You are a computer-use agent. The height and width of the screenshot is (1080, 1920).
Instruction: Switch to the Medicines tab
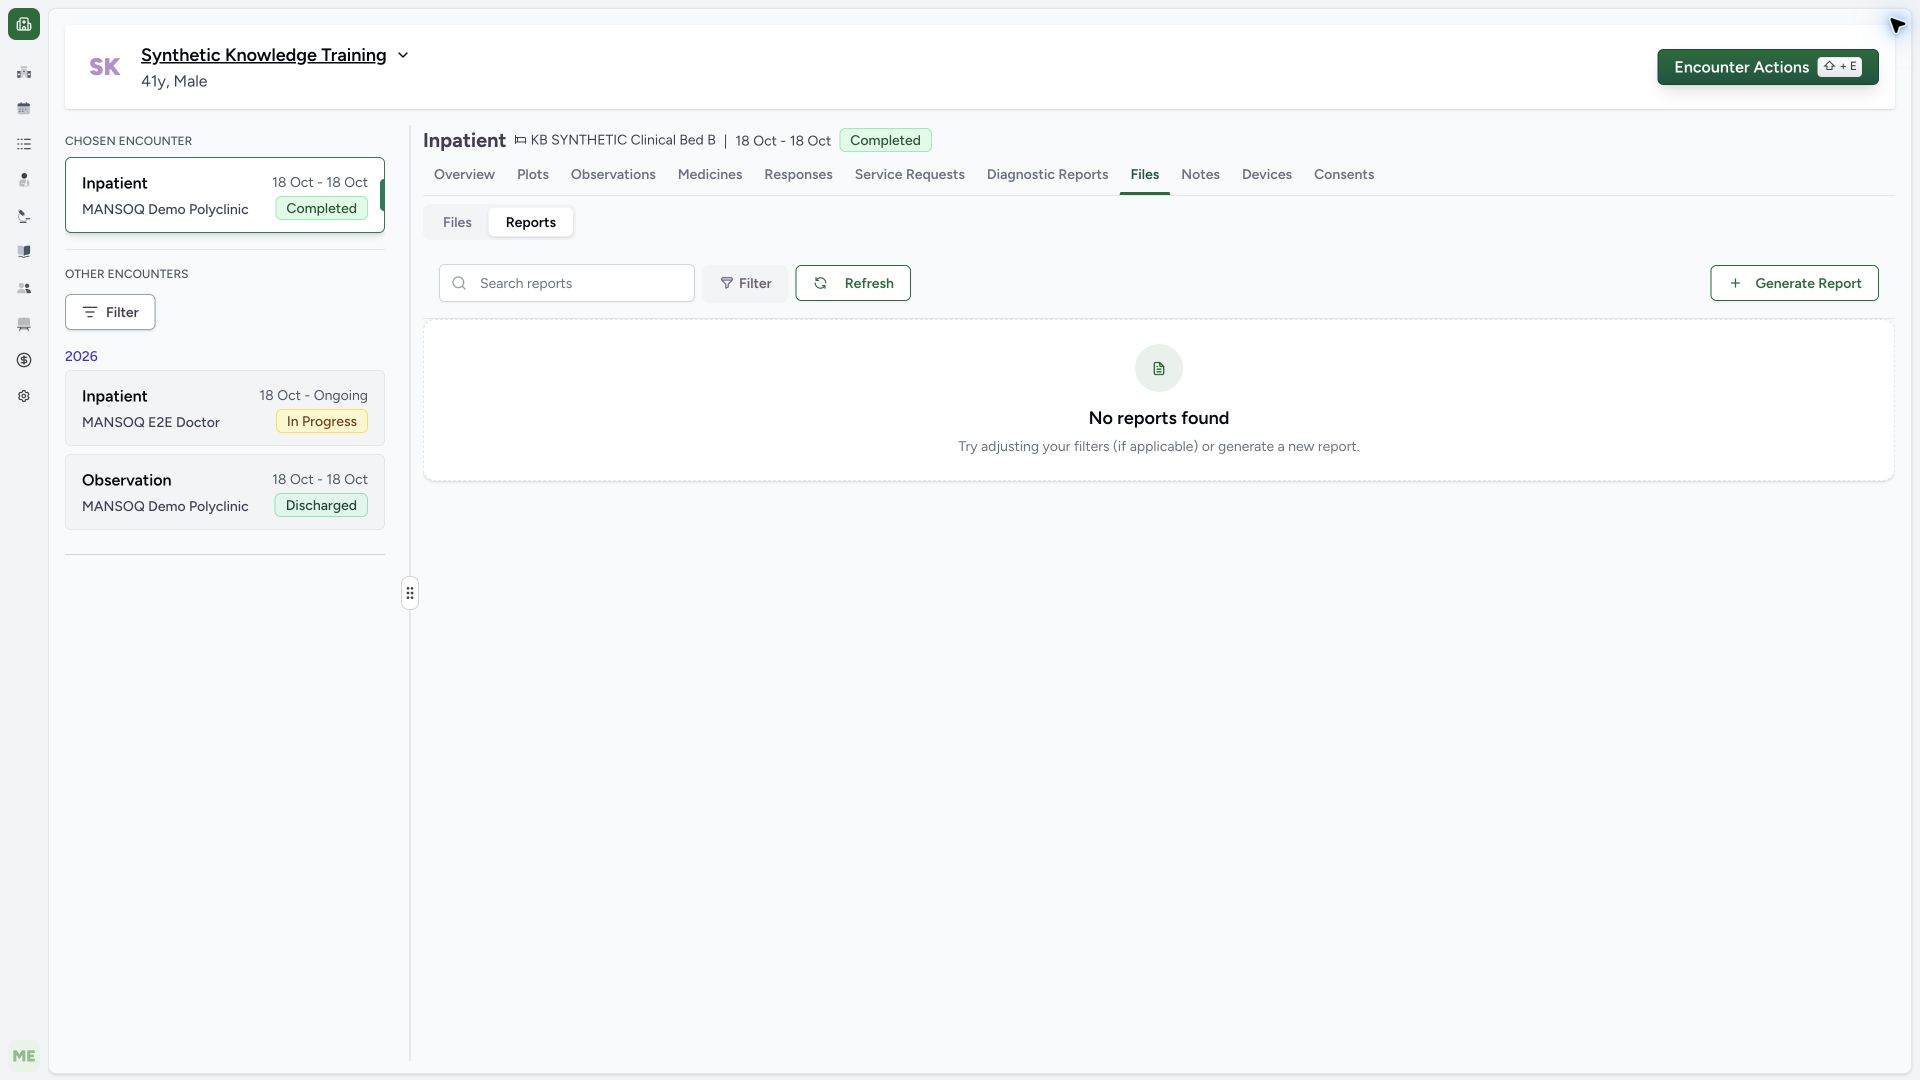coord(710,174)
